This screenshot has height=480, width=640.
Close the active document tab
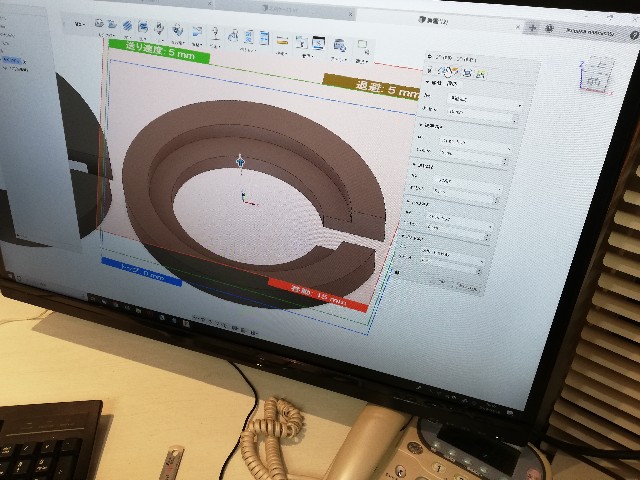coord(518,27)
